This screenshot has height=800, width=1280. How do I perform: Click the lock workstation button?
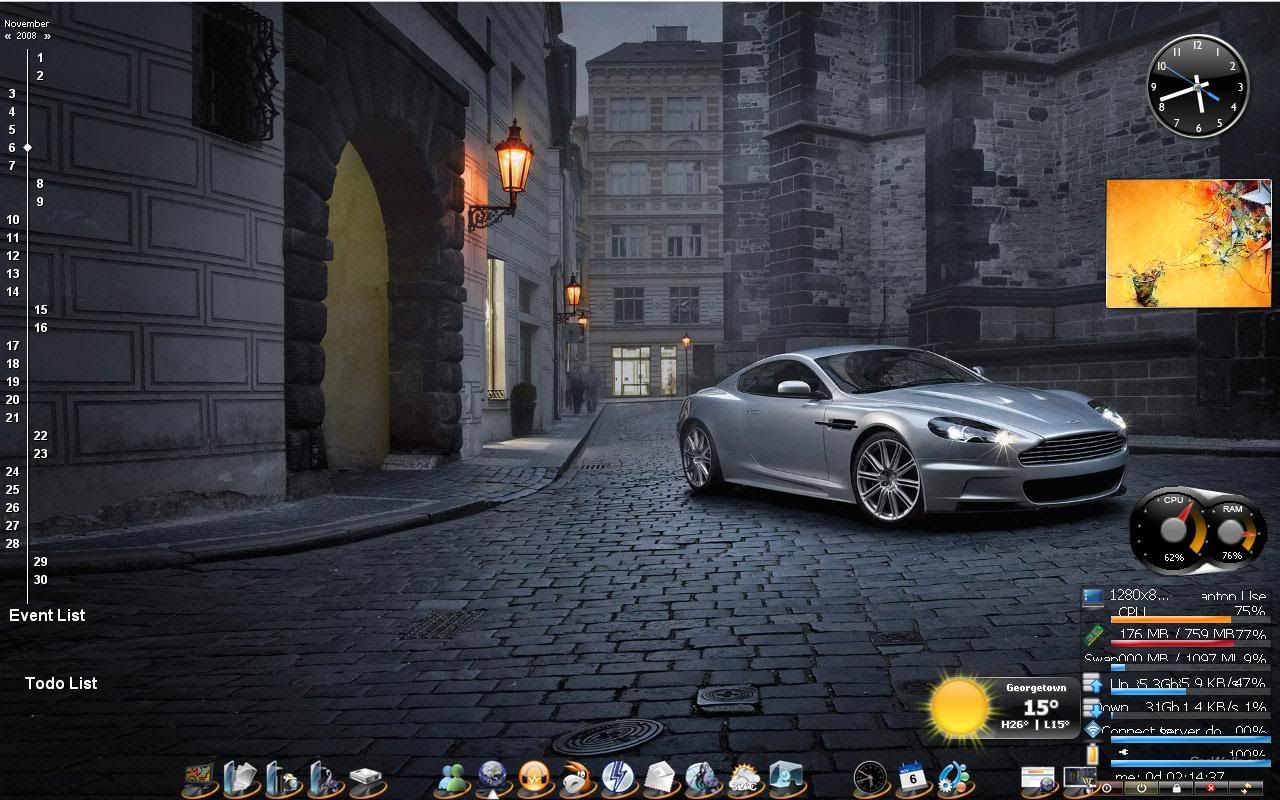coord(1176,789)
